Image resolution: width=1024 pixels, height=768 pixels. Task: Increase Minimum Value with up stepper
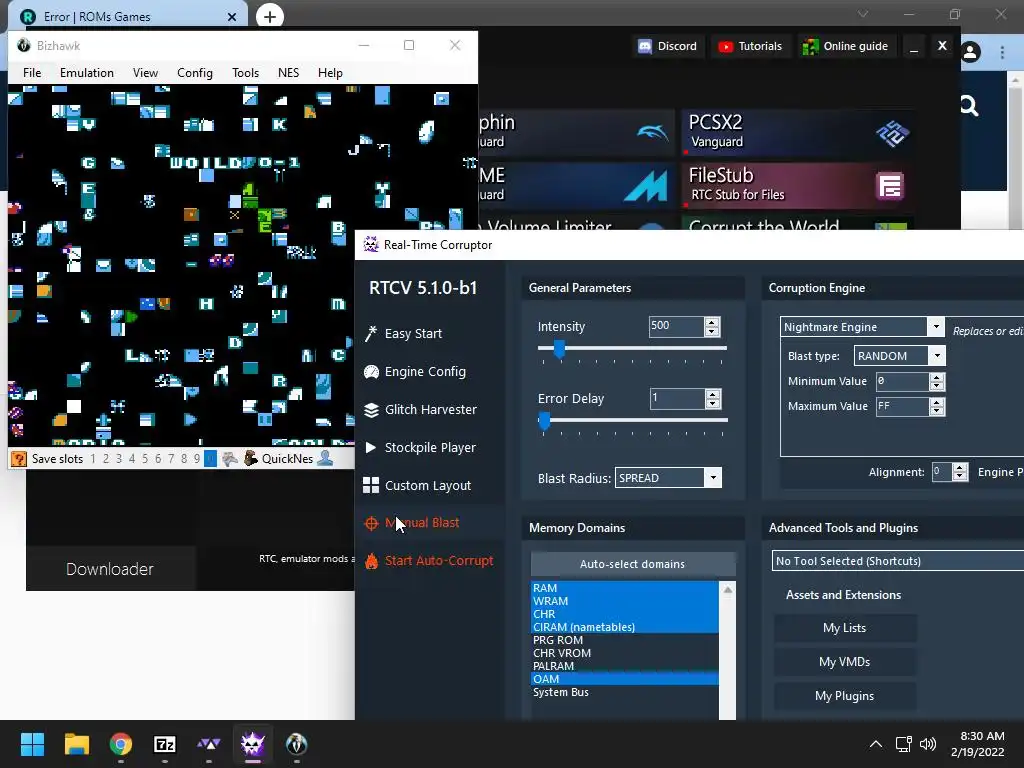(x=936, y=377)
